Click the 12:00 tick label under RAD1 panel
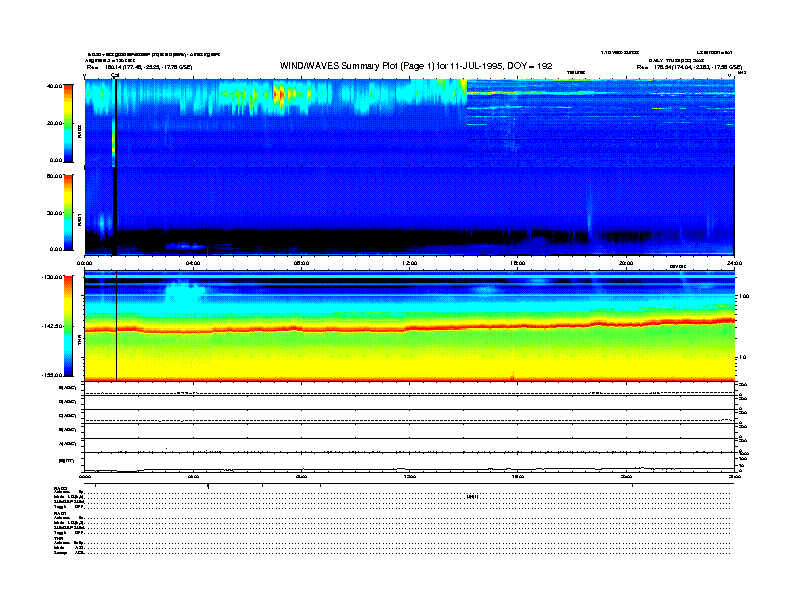Viewport: 792px width, 612px height. pyautogui.click(x=410, y=263)
